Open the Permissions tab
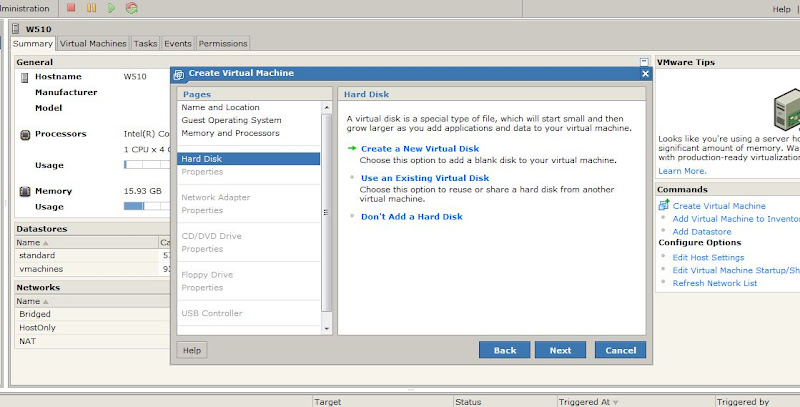 tap(223, 43)
